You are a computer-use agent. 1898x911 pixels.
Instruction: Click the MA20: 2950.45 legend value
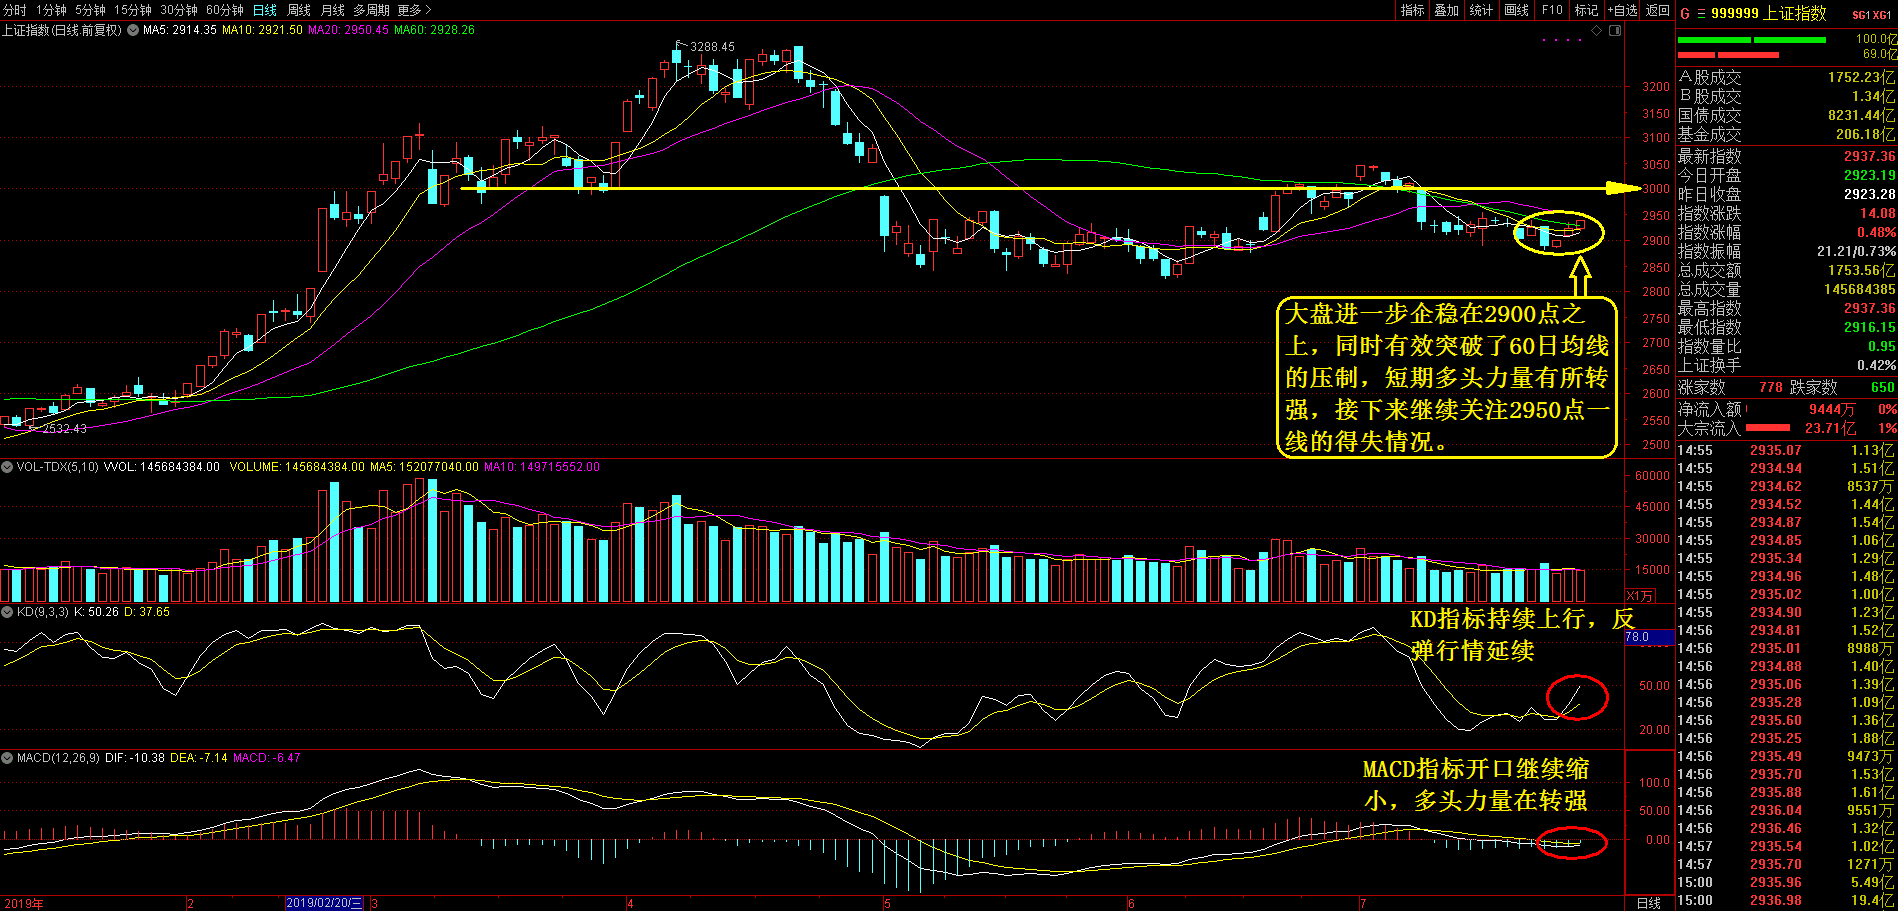click(348, 30)
